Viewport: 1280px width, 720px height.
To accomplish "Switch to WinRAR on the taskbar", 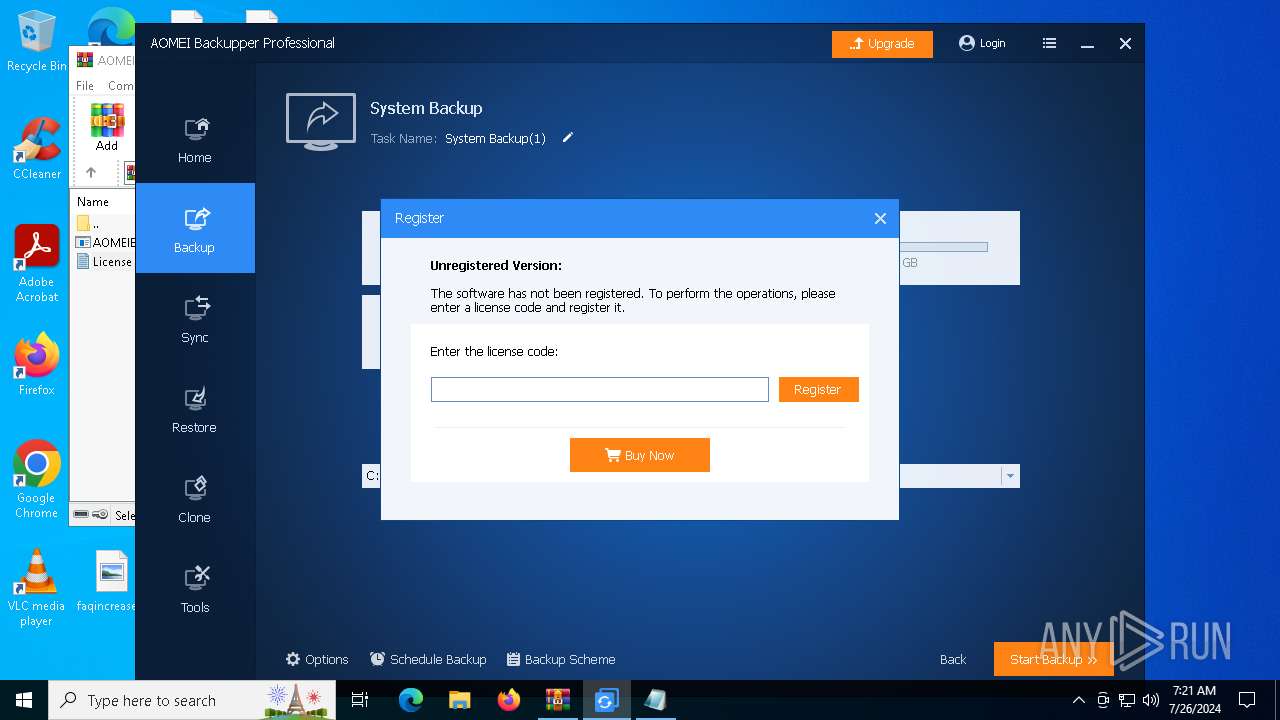I will coord(557,700).
